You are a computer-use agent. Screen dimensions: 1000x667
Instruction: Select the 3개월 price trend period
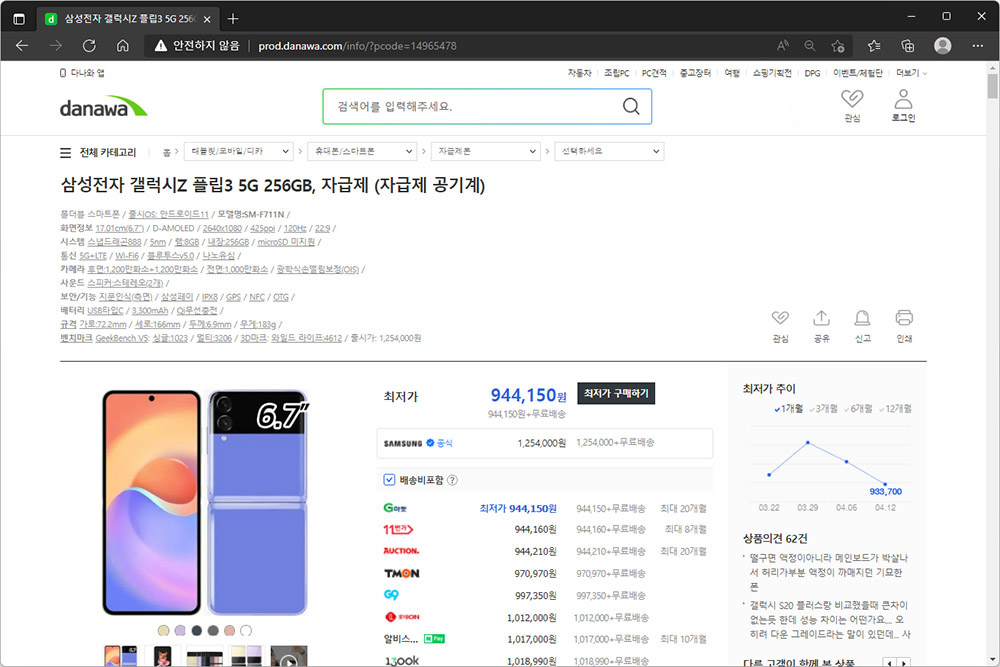point(823,409)
